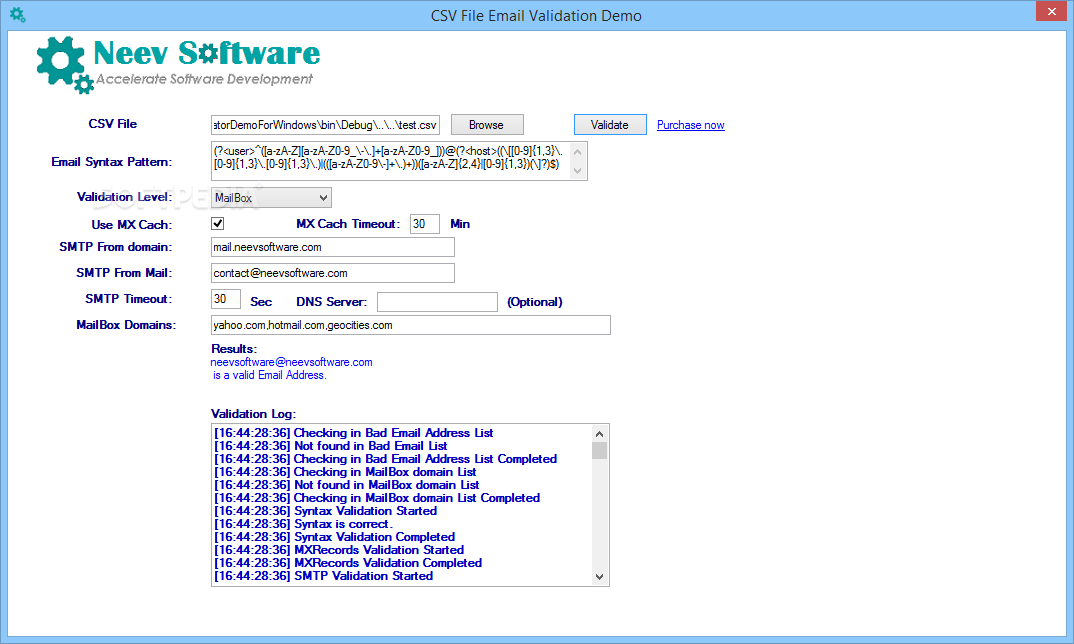Viewport: 1074px width, 644px height.
Task: Click the Browse button
Action: [x=487, y=125]
